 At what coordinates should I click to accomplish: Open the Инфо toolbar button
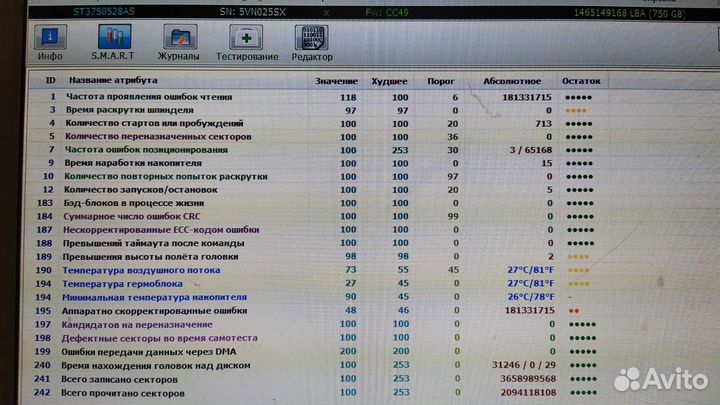52,42
